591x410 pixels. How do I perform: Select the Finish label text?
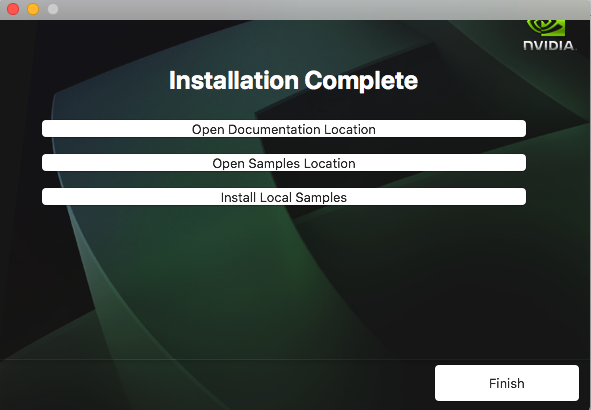pyautogui.click(x=507, y=383)
